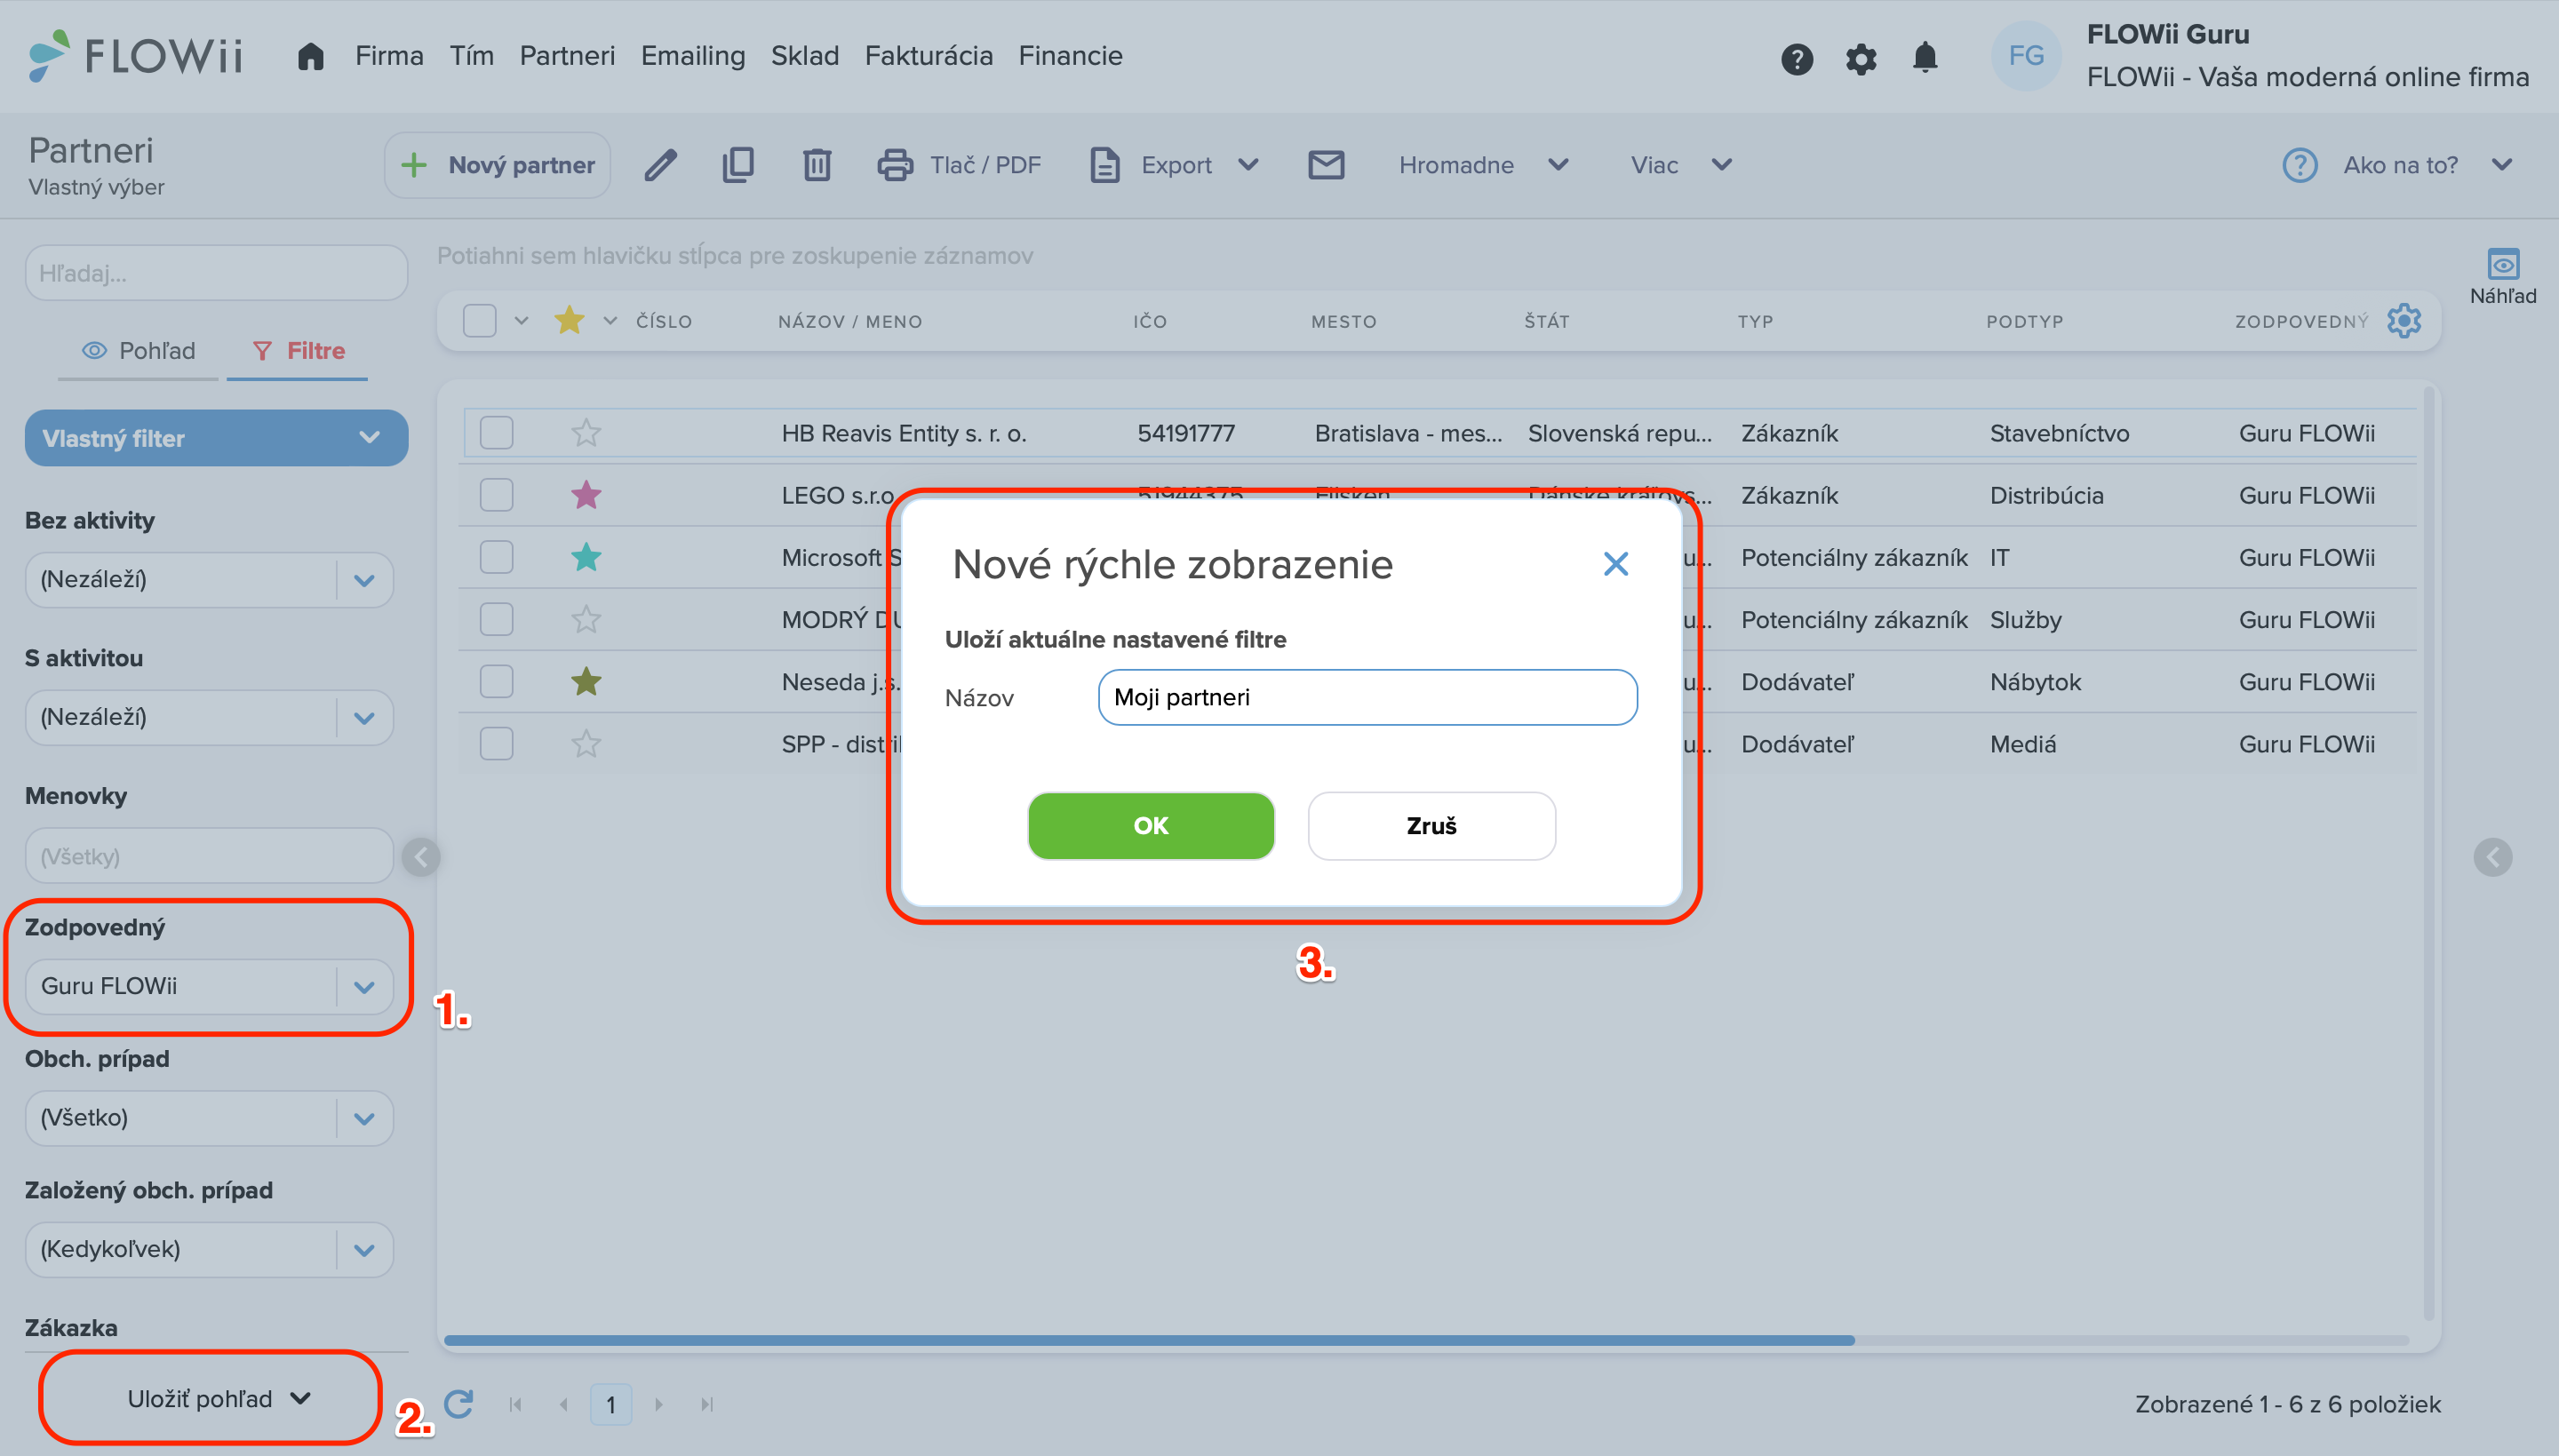2559x1456 pixels.
Task: Duplicate partner using copy icon
Action: pyautogui.click(x=738, y=165)
